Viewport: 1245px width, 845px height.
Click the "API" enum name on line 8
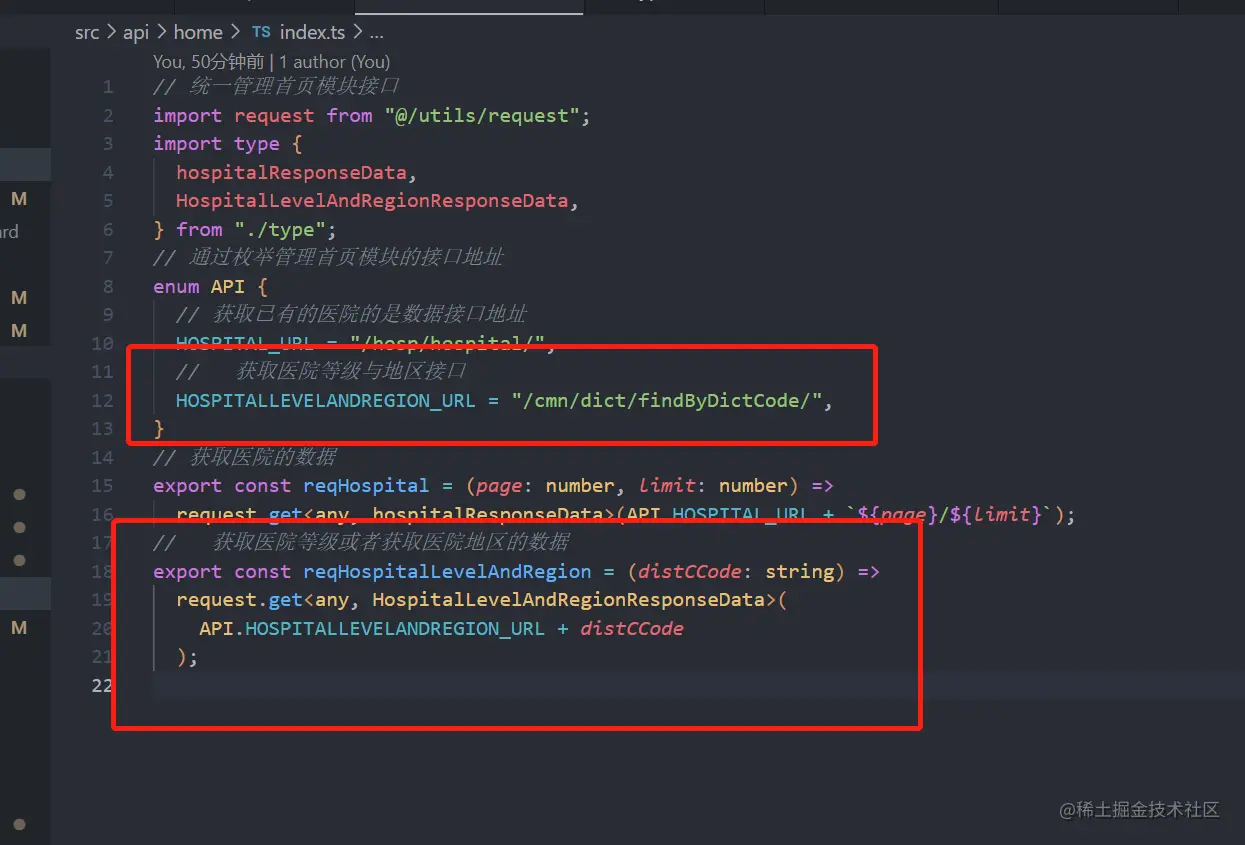click(x=227, y=287)
